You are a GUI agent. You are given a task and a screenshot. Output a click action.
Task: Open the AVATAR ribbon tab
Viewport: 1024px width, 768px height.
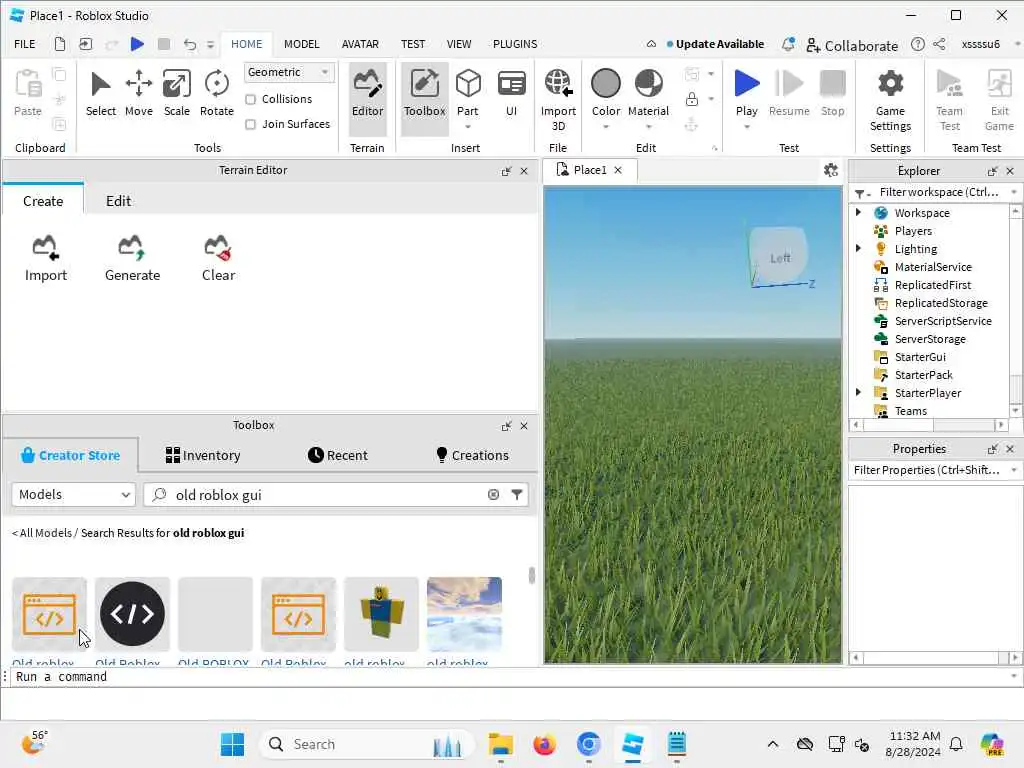360,44
